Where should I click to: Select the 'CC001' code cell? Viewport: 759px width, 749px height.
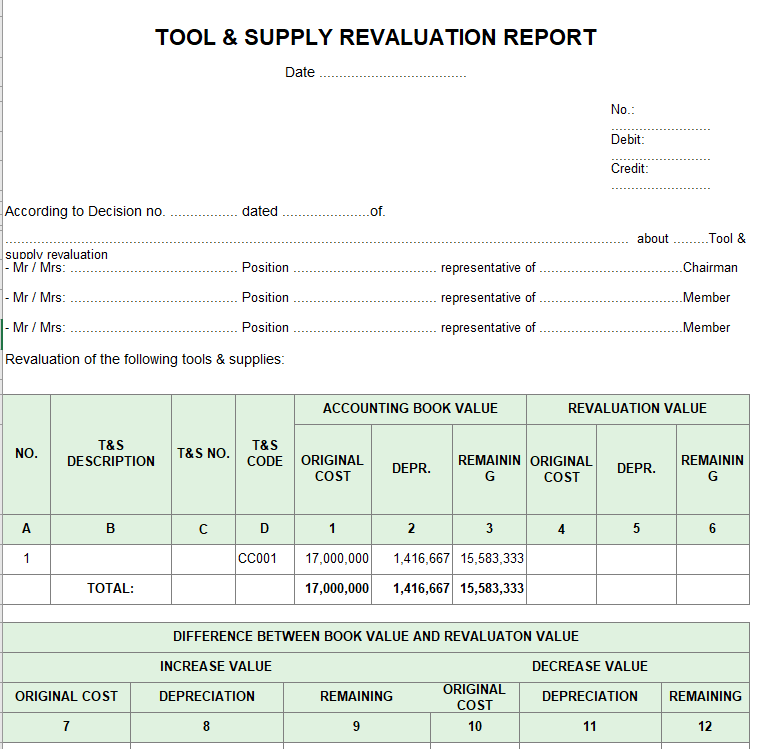pos(265,559)
